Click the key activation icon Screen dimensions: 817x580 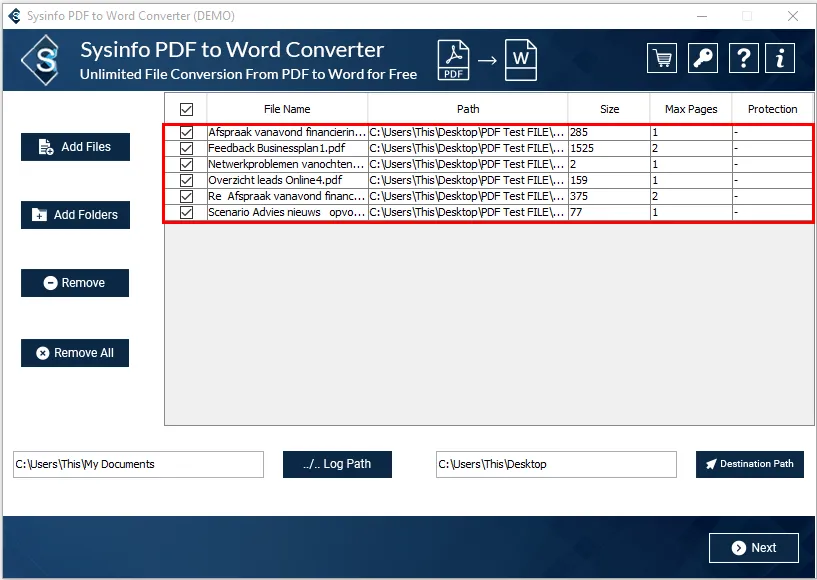[703, 58]
